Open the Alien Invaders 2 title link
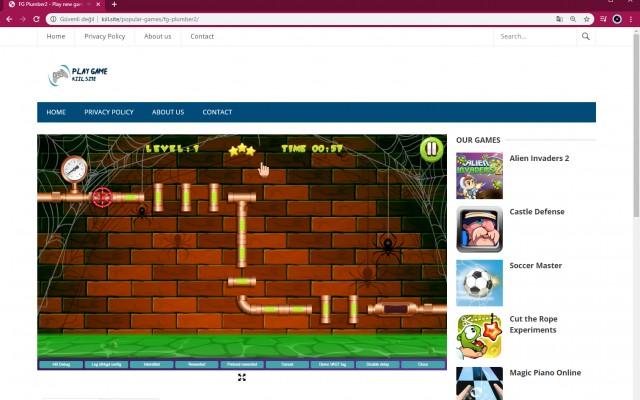Viewport: 640px width, 400px height. pyautogui.click(x=539, y=158)
